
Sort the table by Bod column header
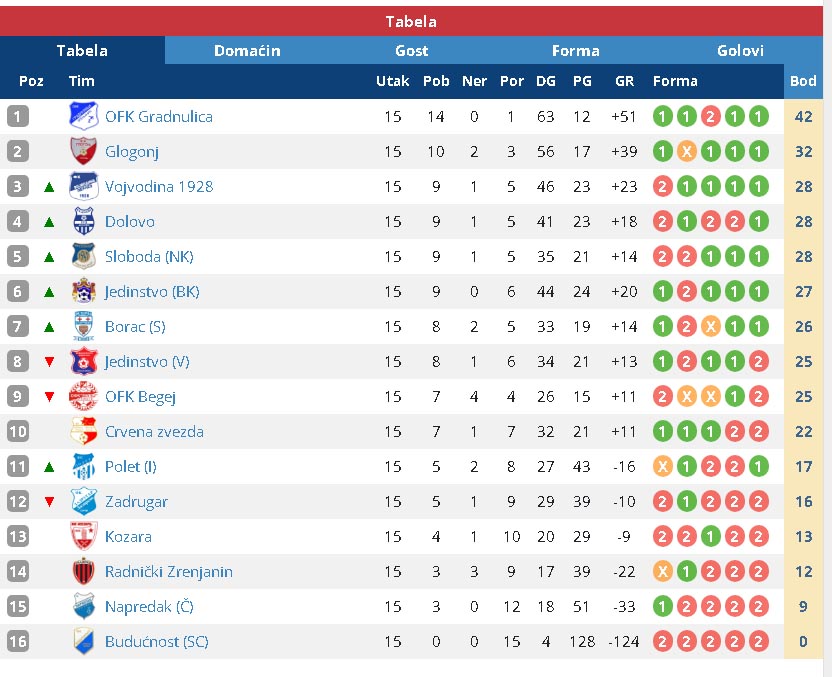[x=803, y=81]
